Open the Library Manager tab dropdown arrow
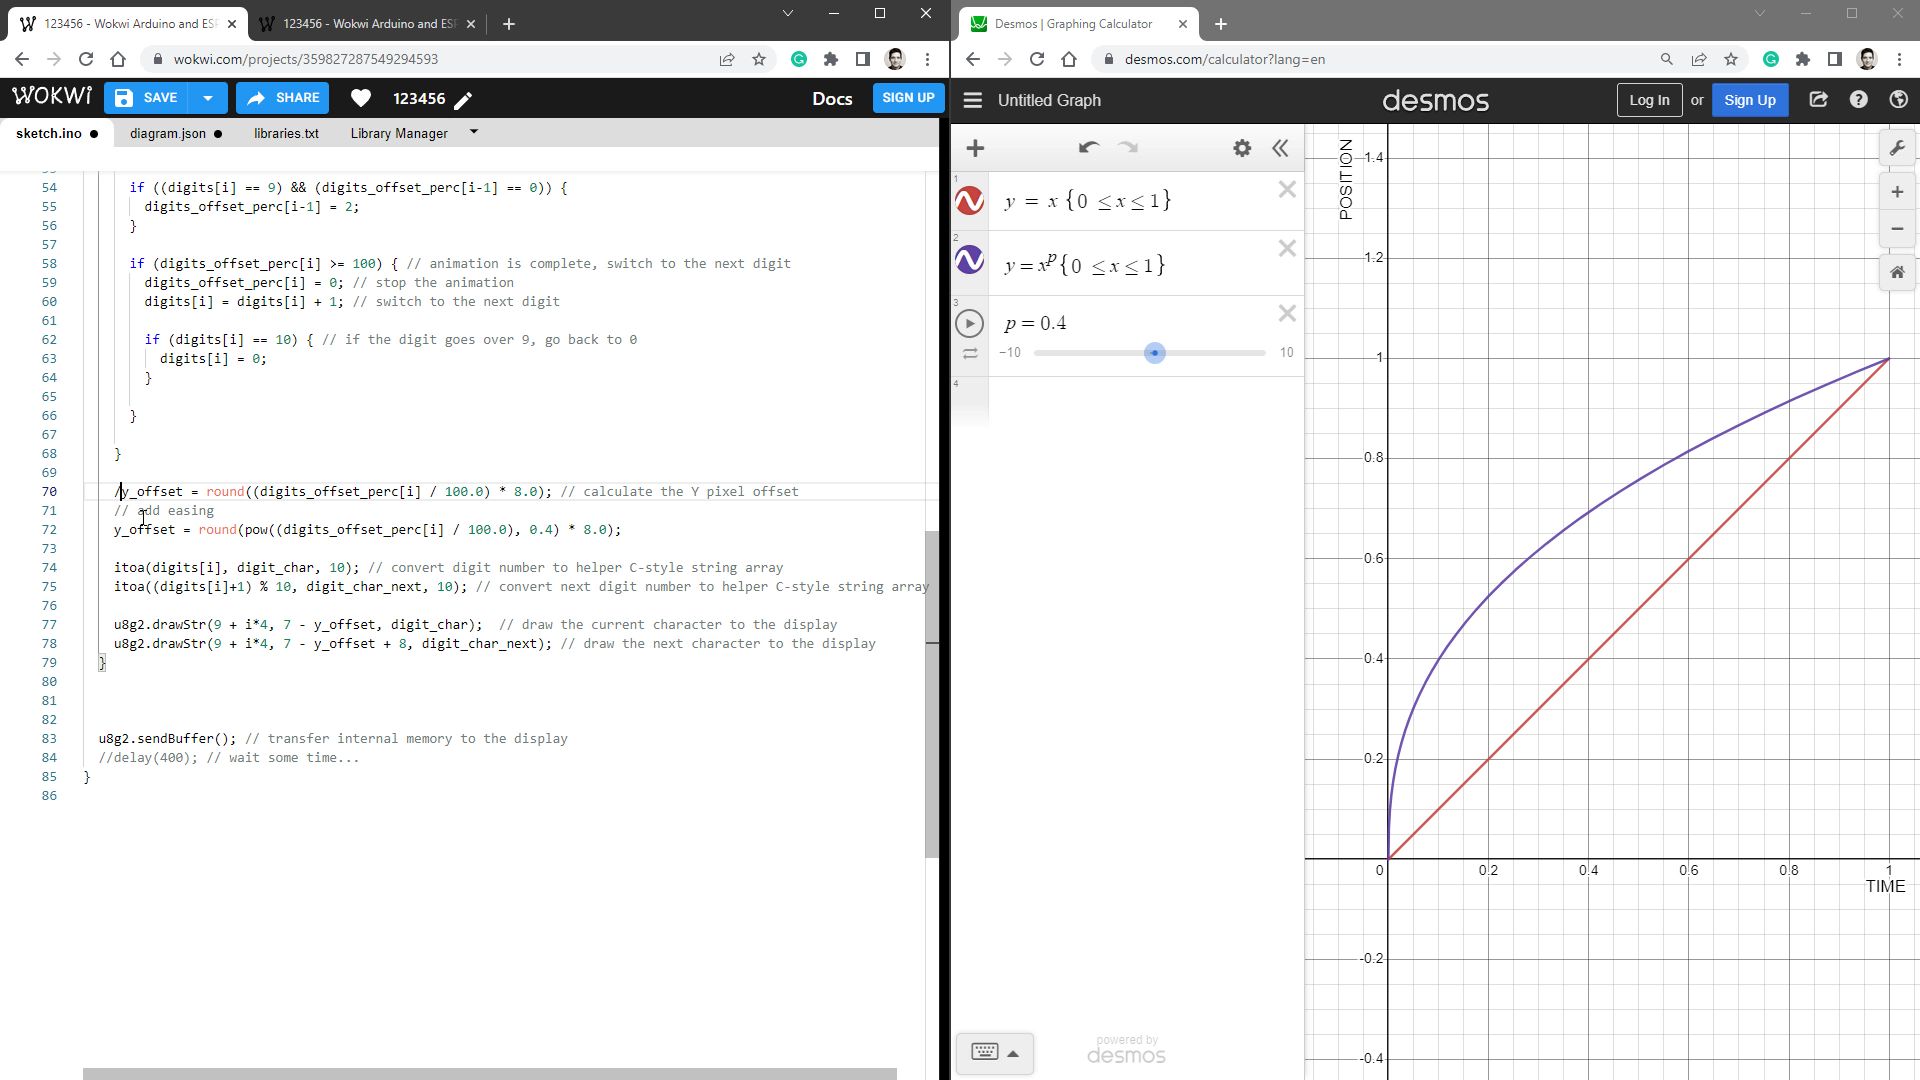The image size is (1920, 1080). [x=474, y=132]
